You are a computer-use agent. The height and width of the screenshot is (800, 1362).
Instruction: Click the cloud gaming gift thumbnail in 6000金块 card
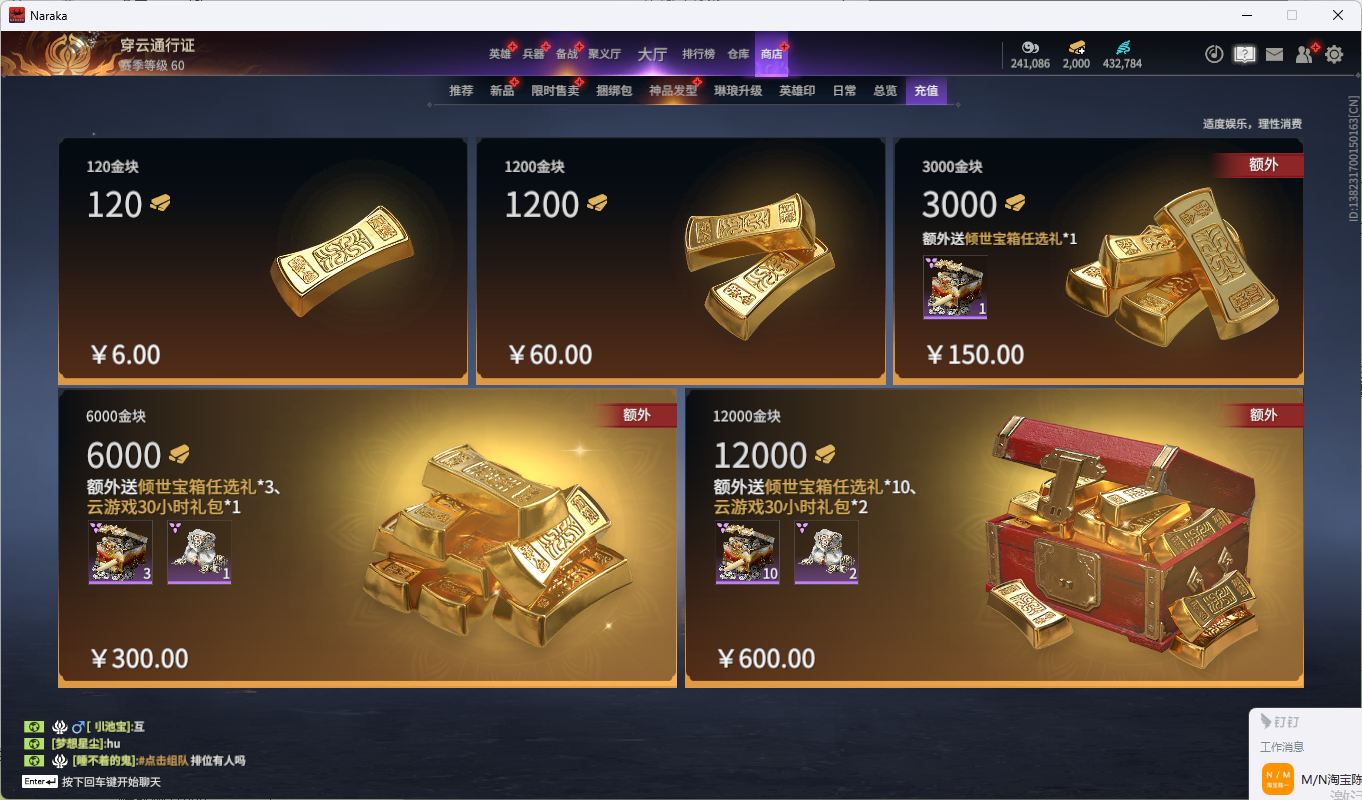coord(199,552)
